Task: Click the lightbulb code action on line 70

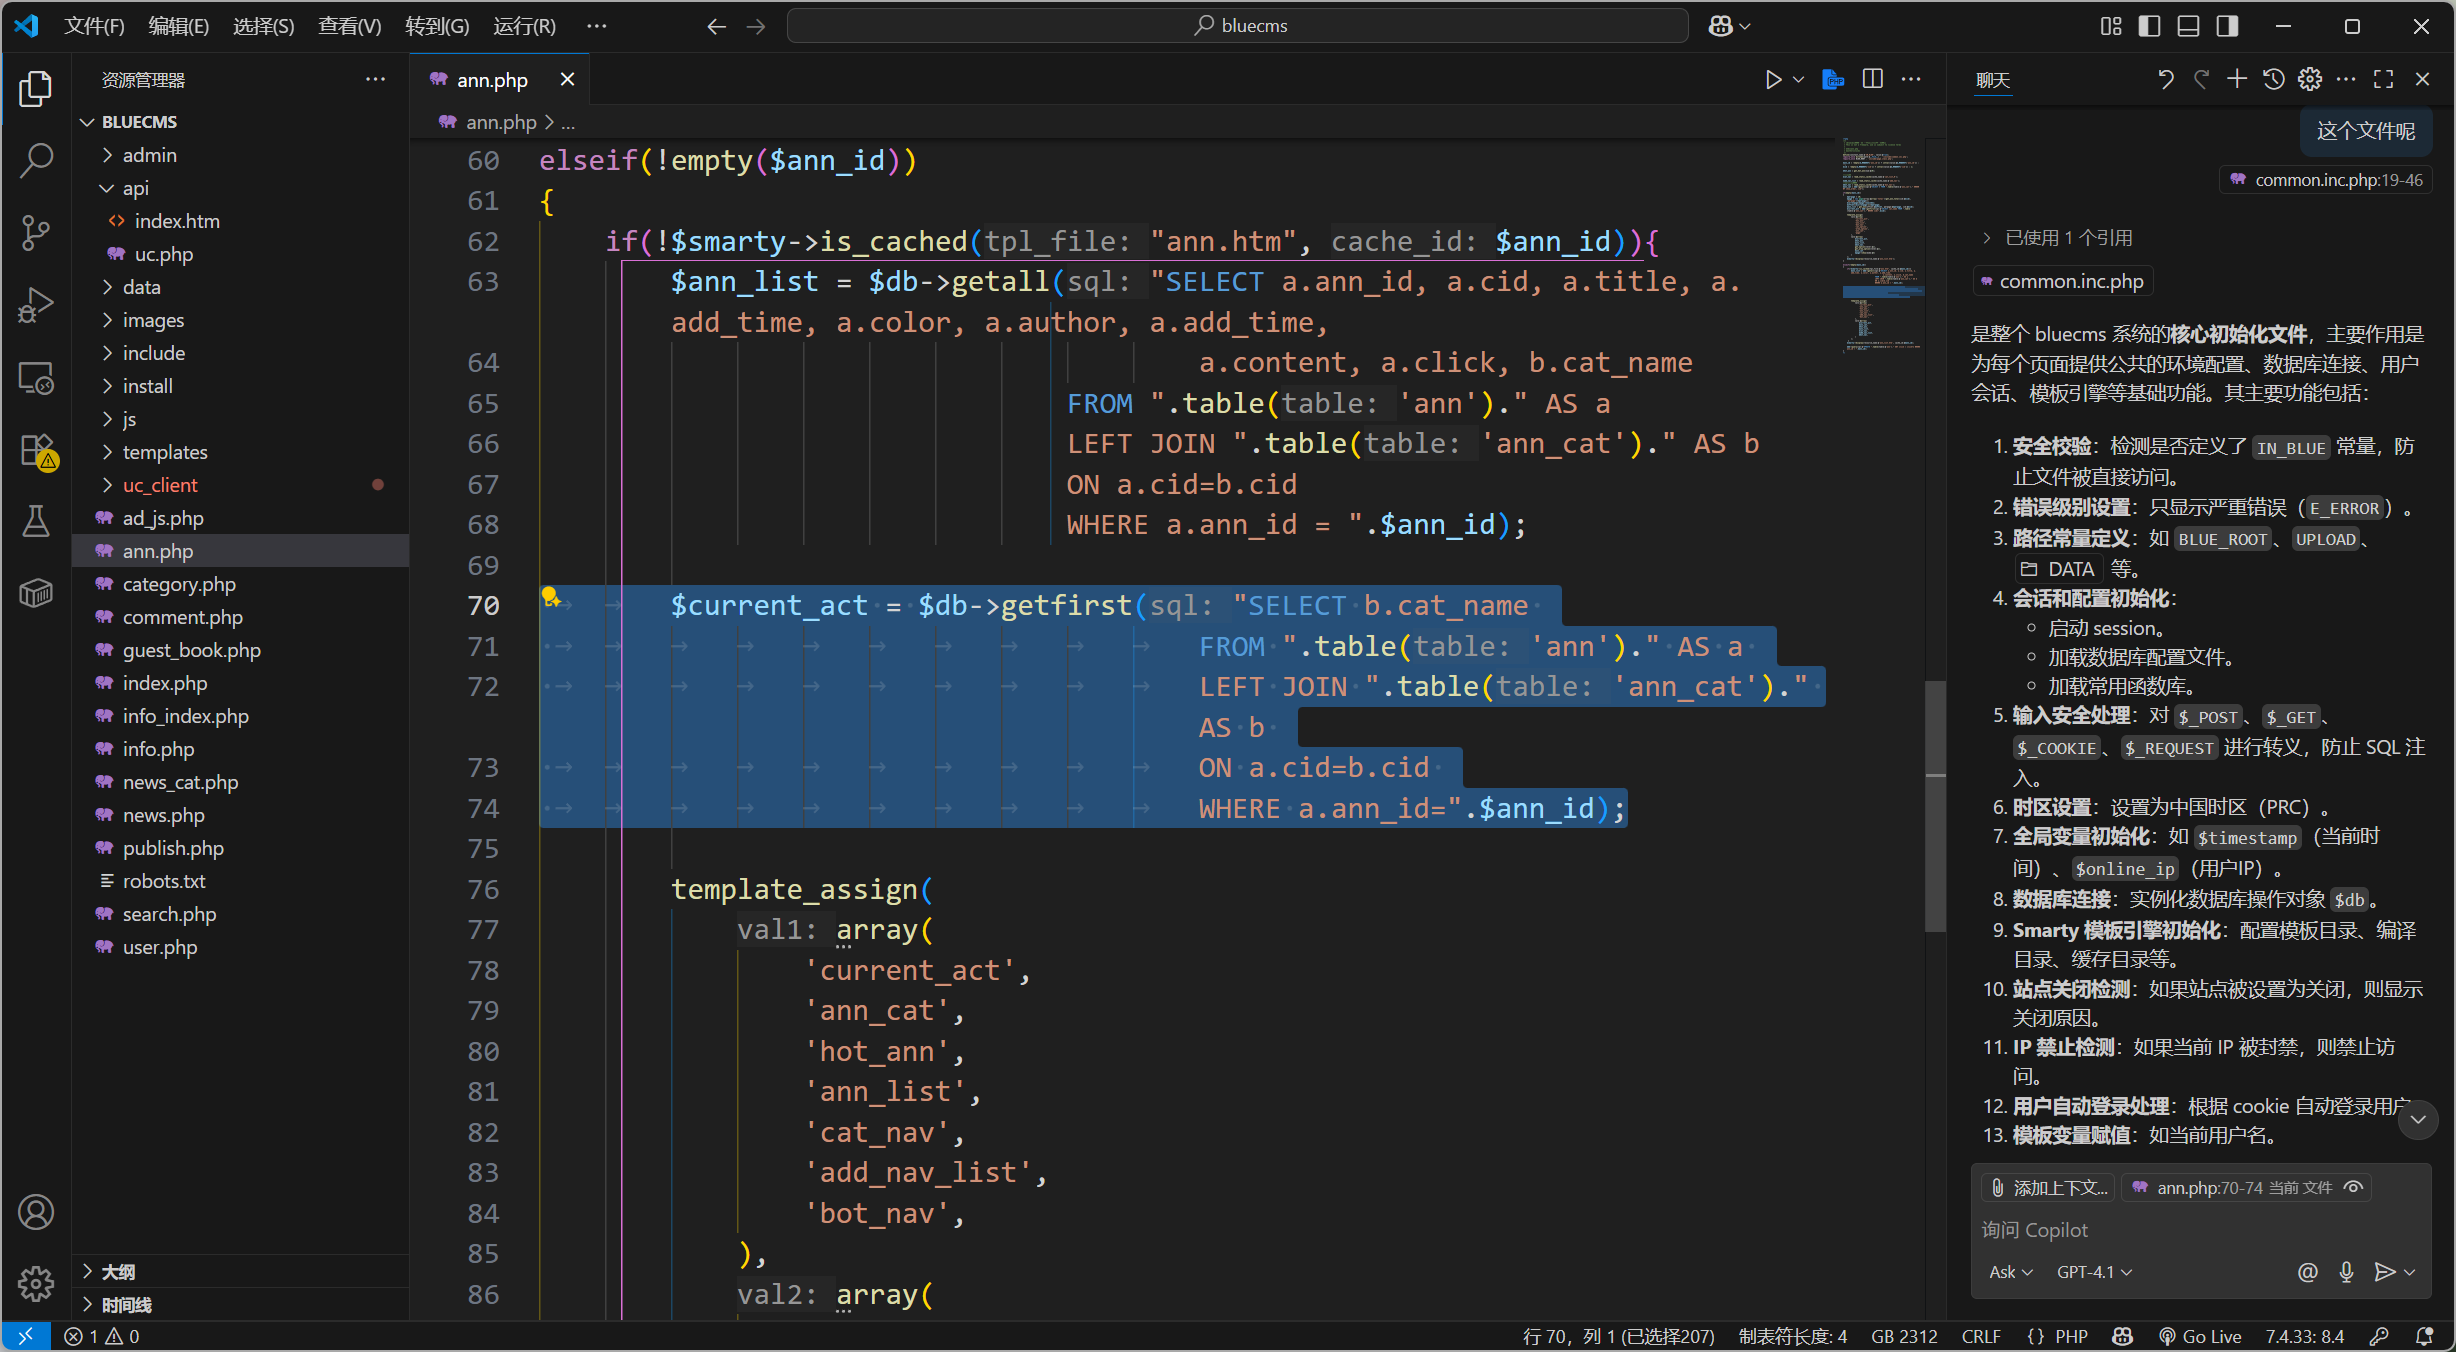Action: click(550, 597)
